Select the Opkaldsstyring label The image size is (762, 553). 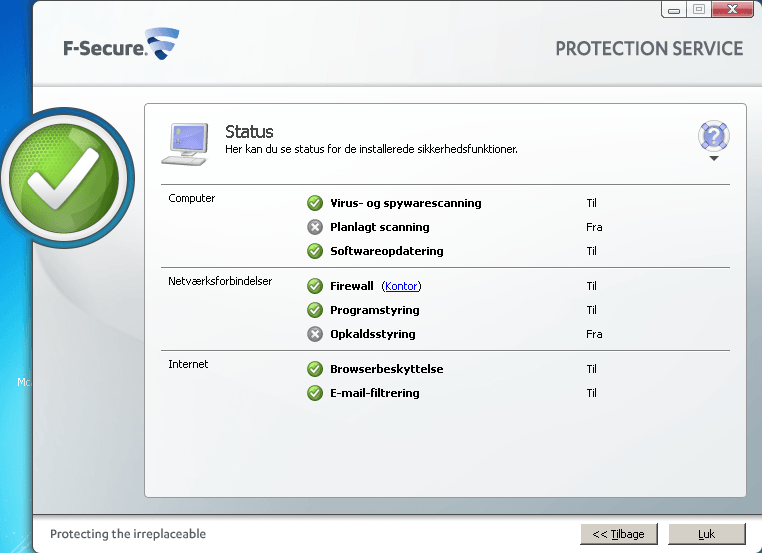(373, 334)
